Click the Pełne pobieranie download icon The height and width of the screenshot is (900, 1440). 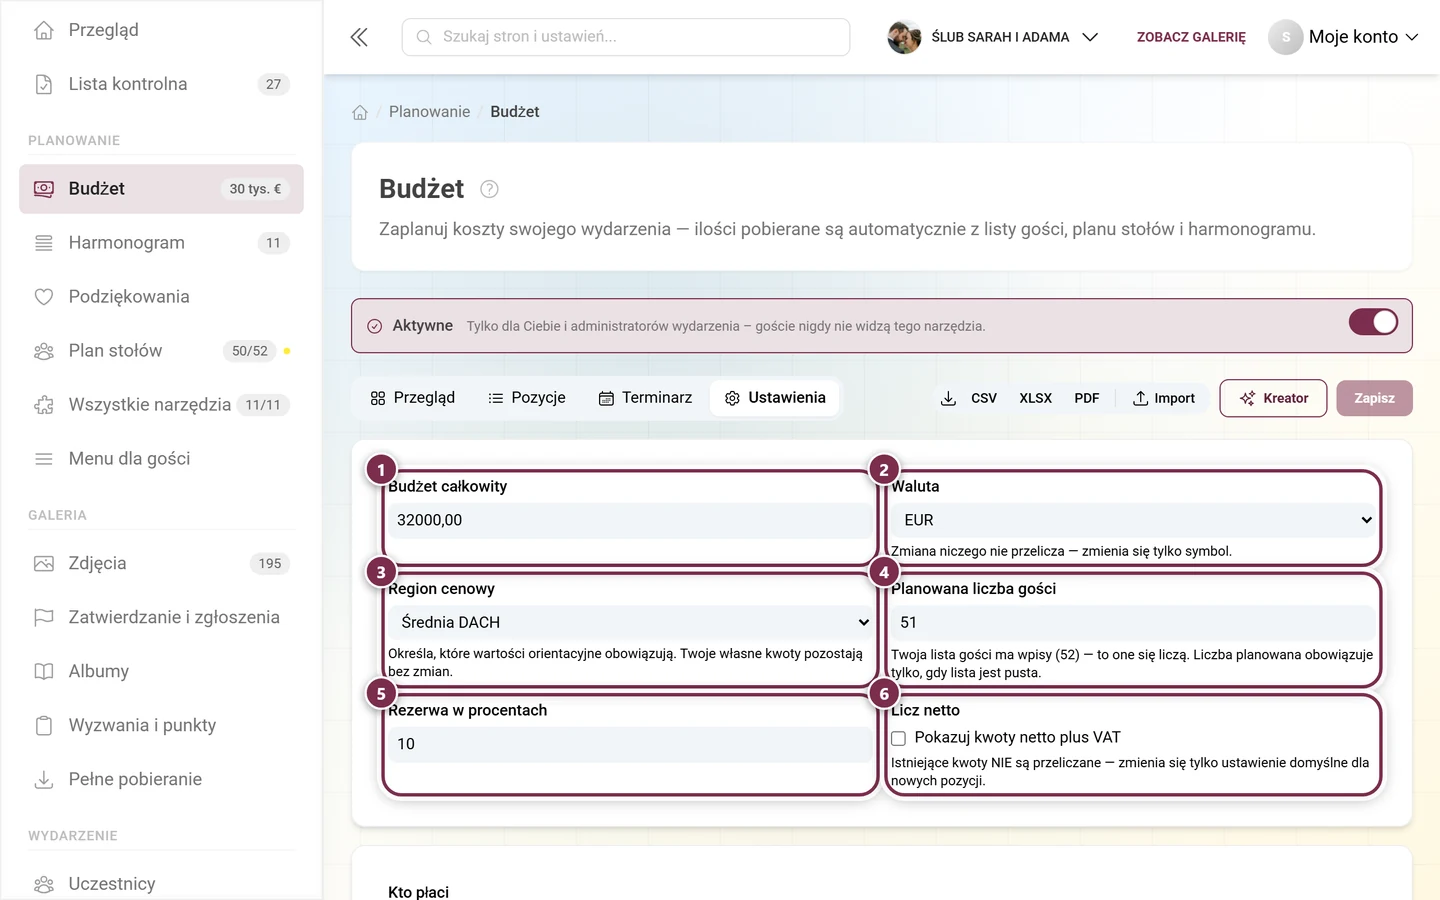[44, 780]
